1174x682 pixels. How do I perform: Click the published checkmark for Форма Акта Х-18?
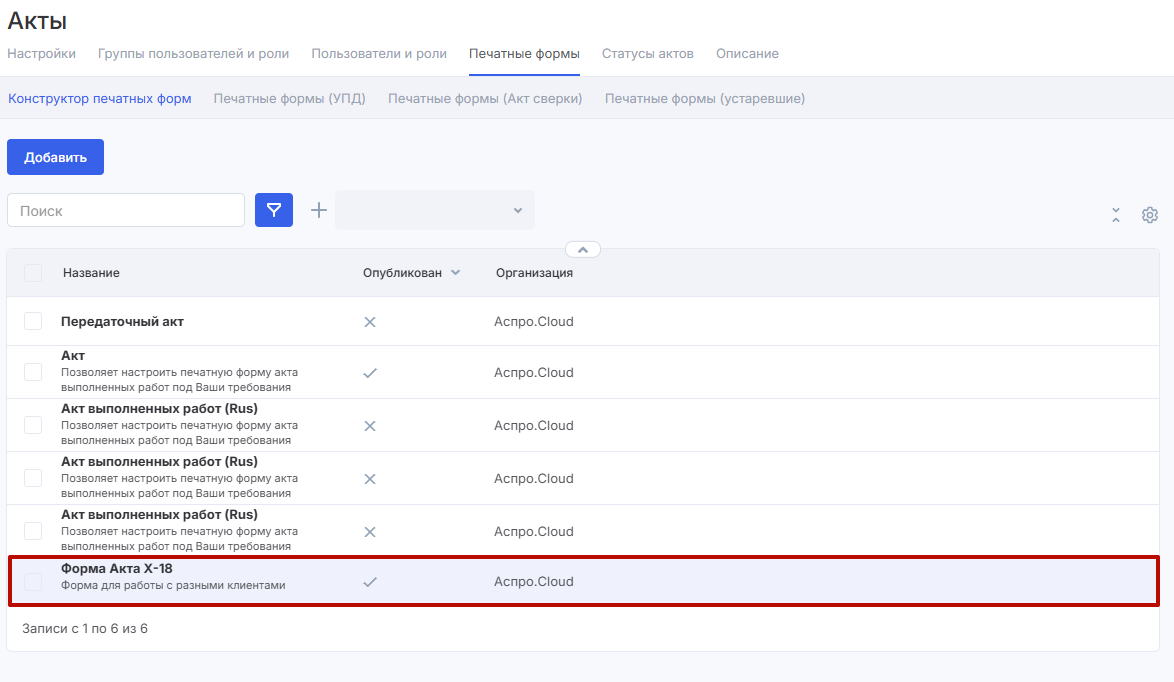pyautogui.click(x=369, y=582)
